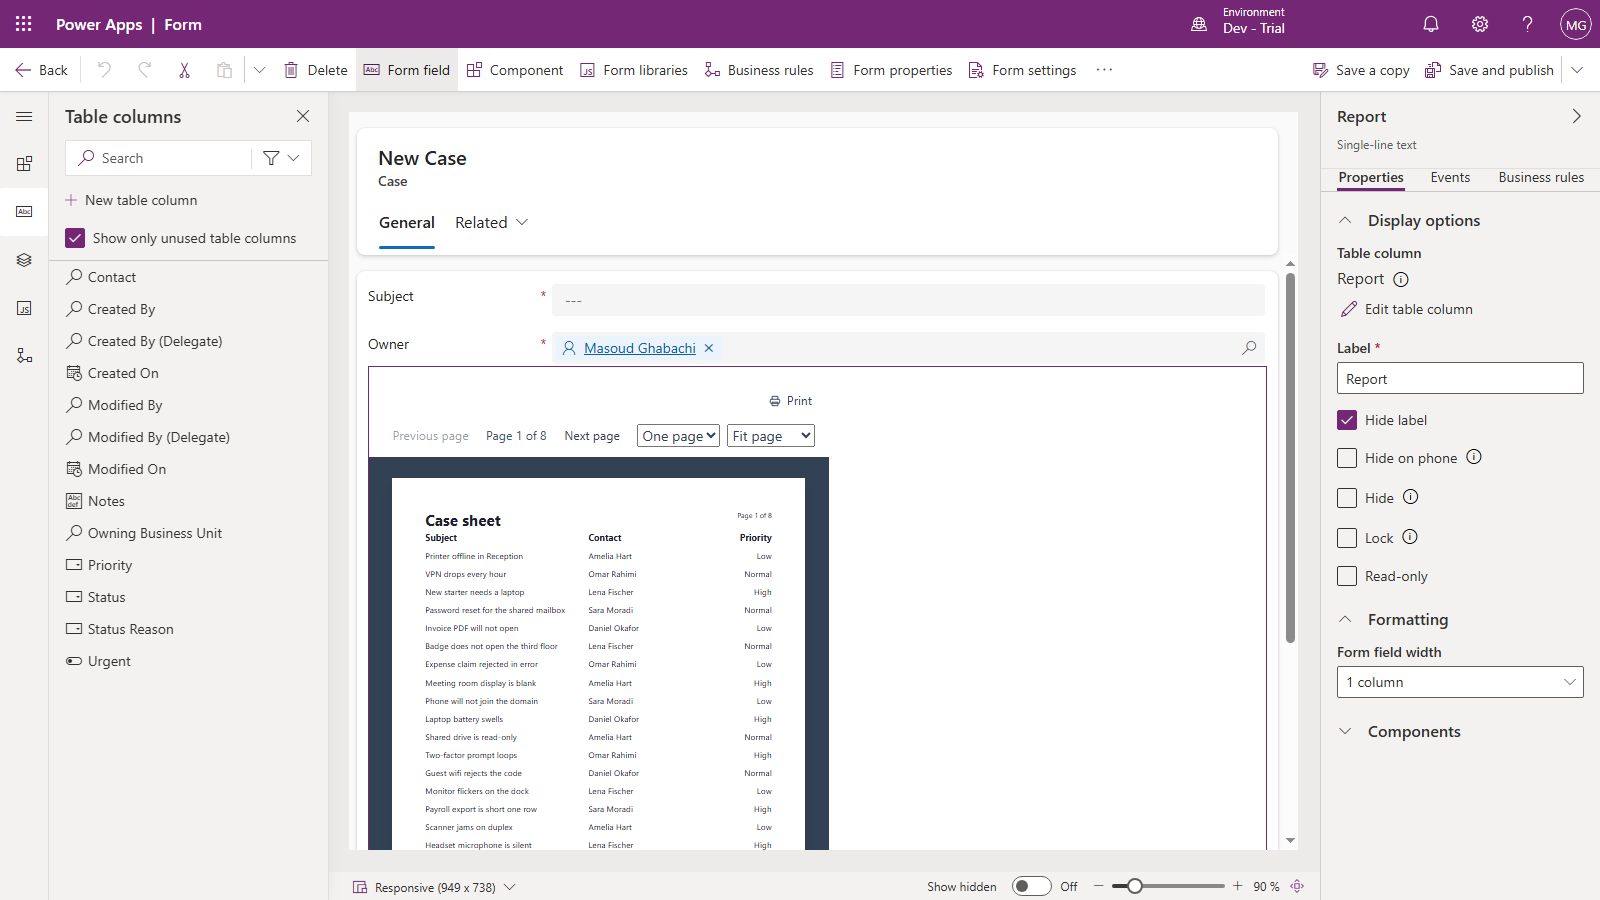Switch to the Events tab

pyautogui.click(x=1450, y=177)
